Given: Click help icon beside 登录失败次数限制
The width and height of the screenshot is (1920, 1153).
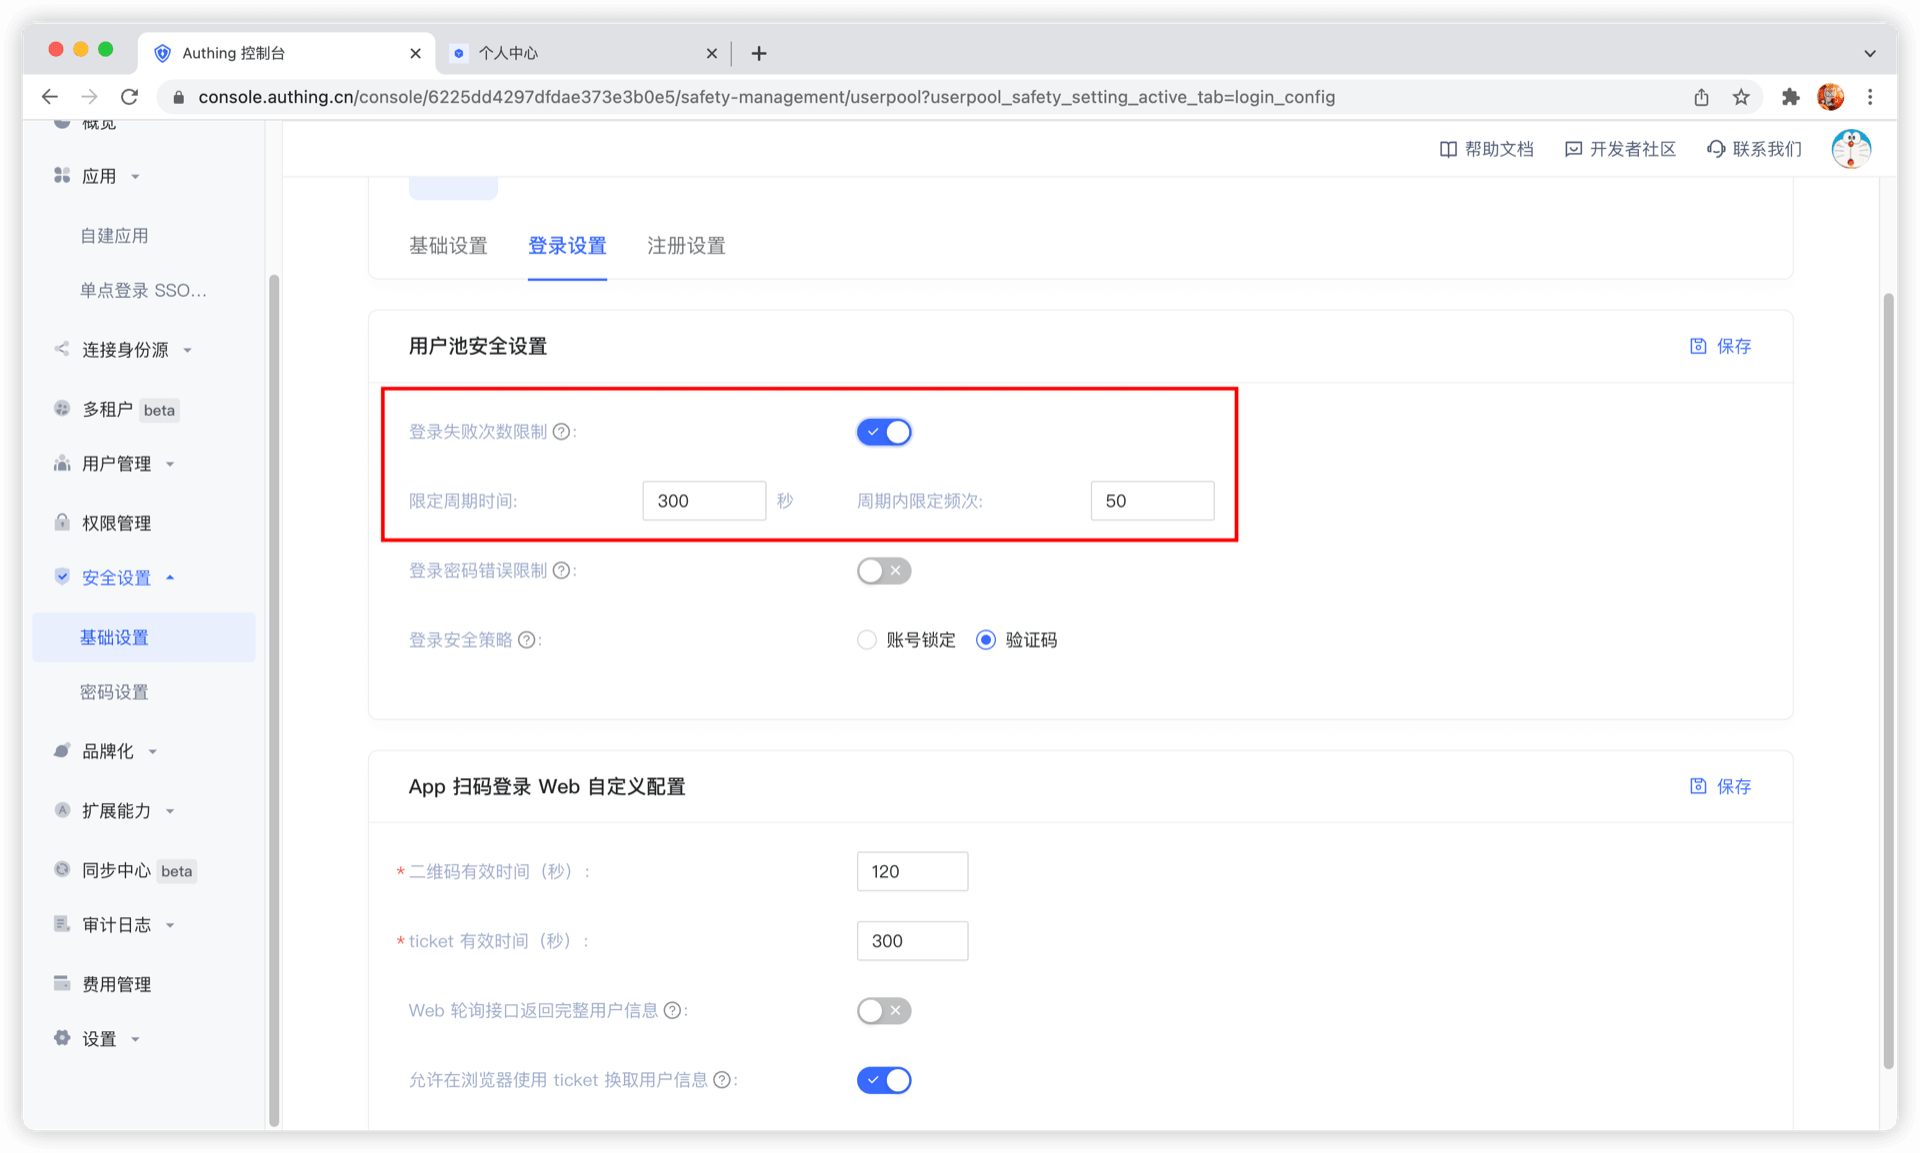Looking at the screenshot, I should (x=562, y=432).
